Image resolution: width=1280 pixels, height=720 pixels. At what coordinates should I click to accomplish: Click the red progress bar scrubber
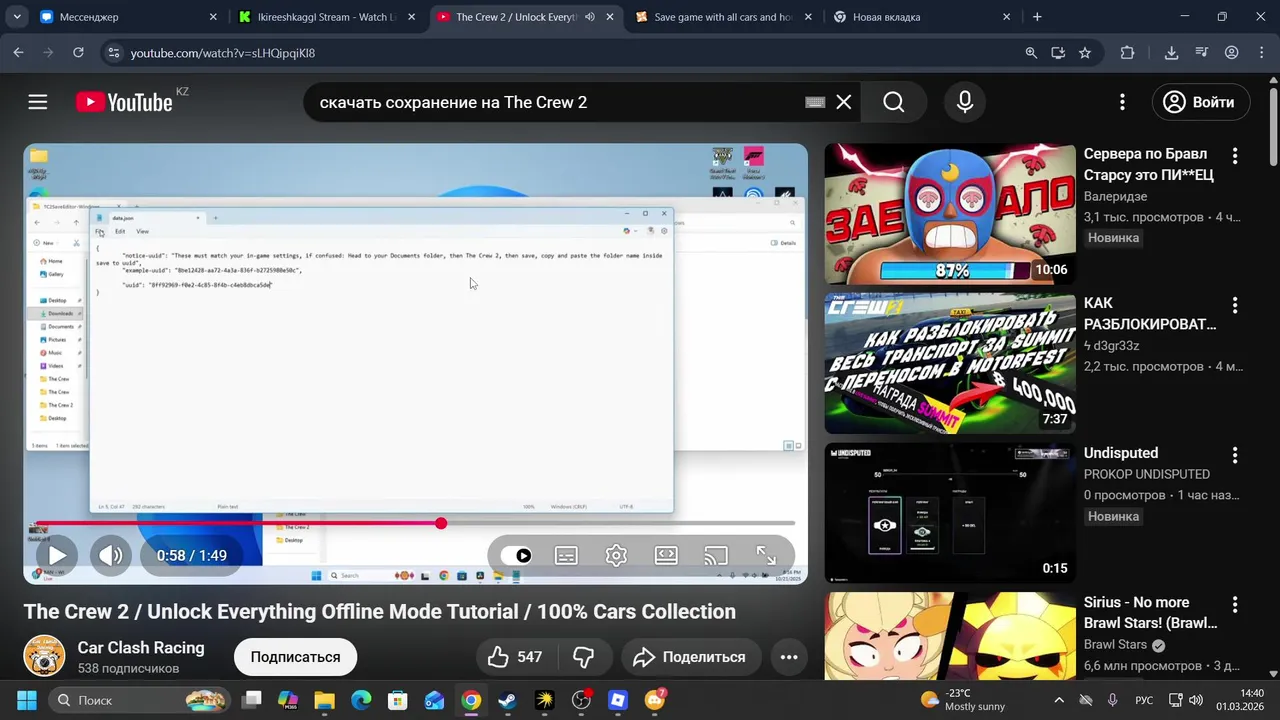(x=441, y=523)
